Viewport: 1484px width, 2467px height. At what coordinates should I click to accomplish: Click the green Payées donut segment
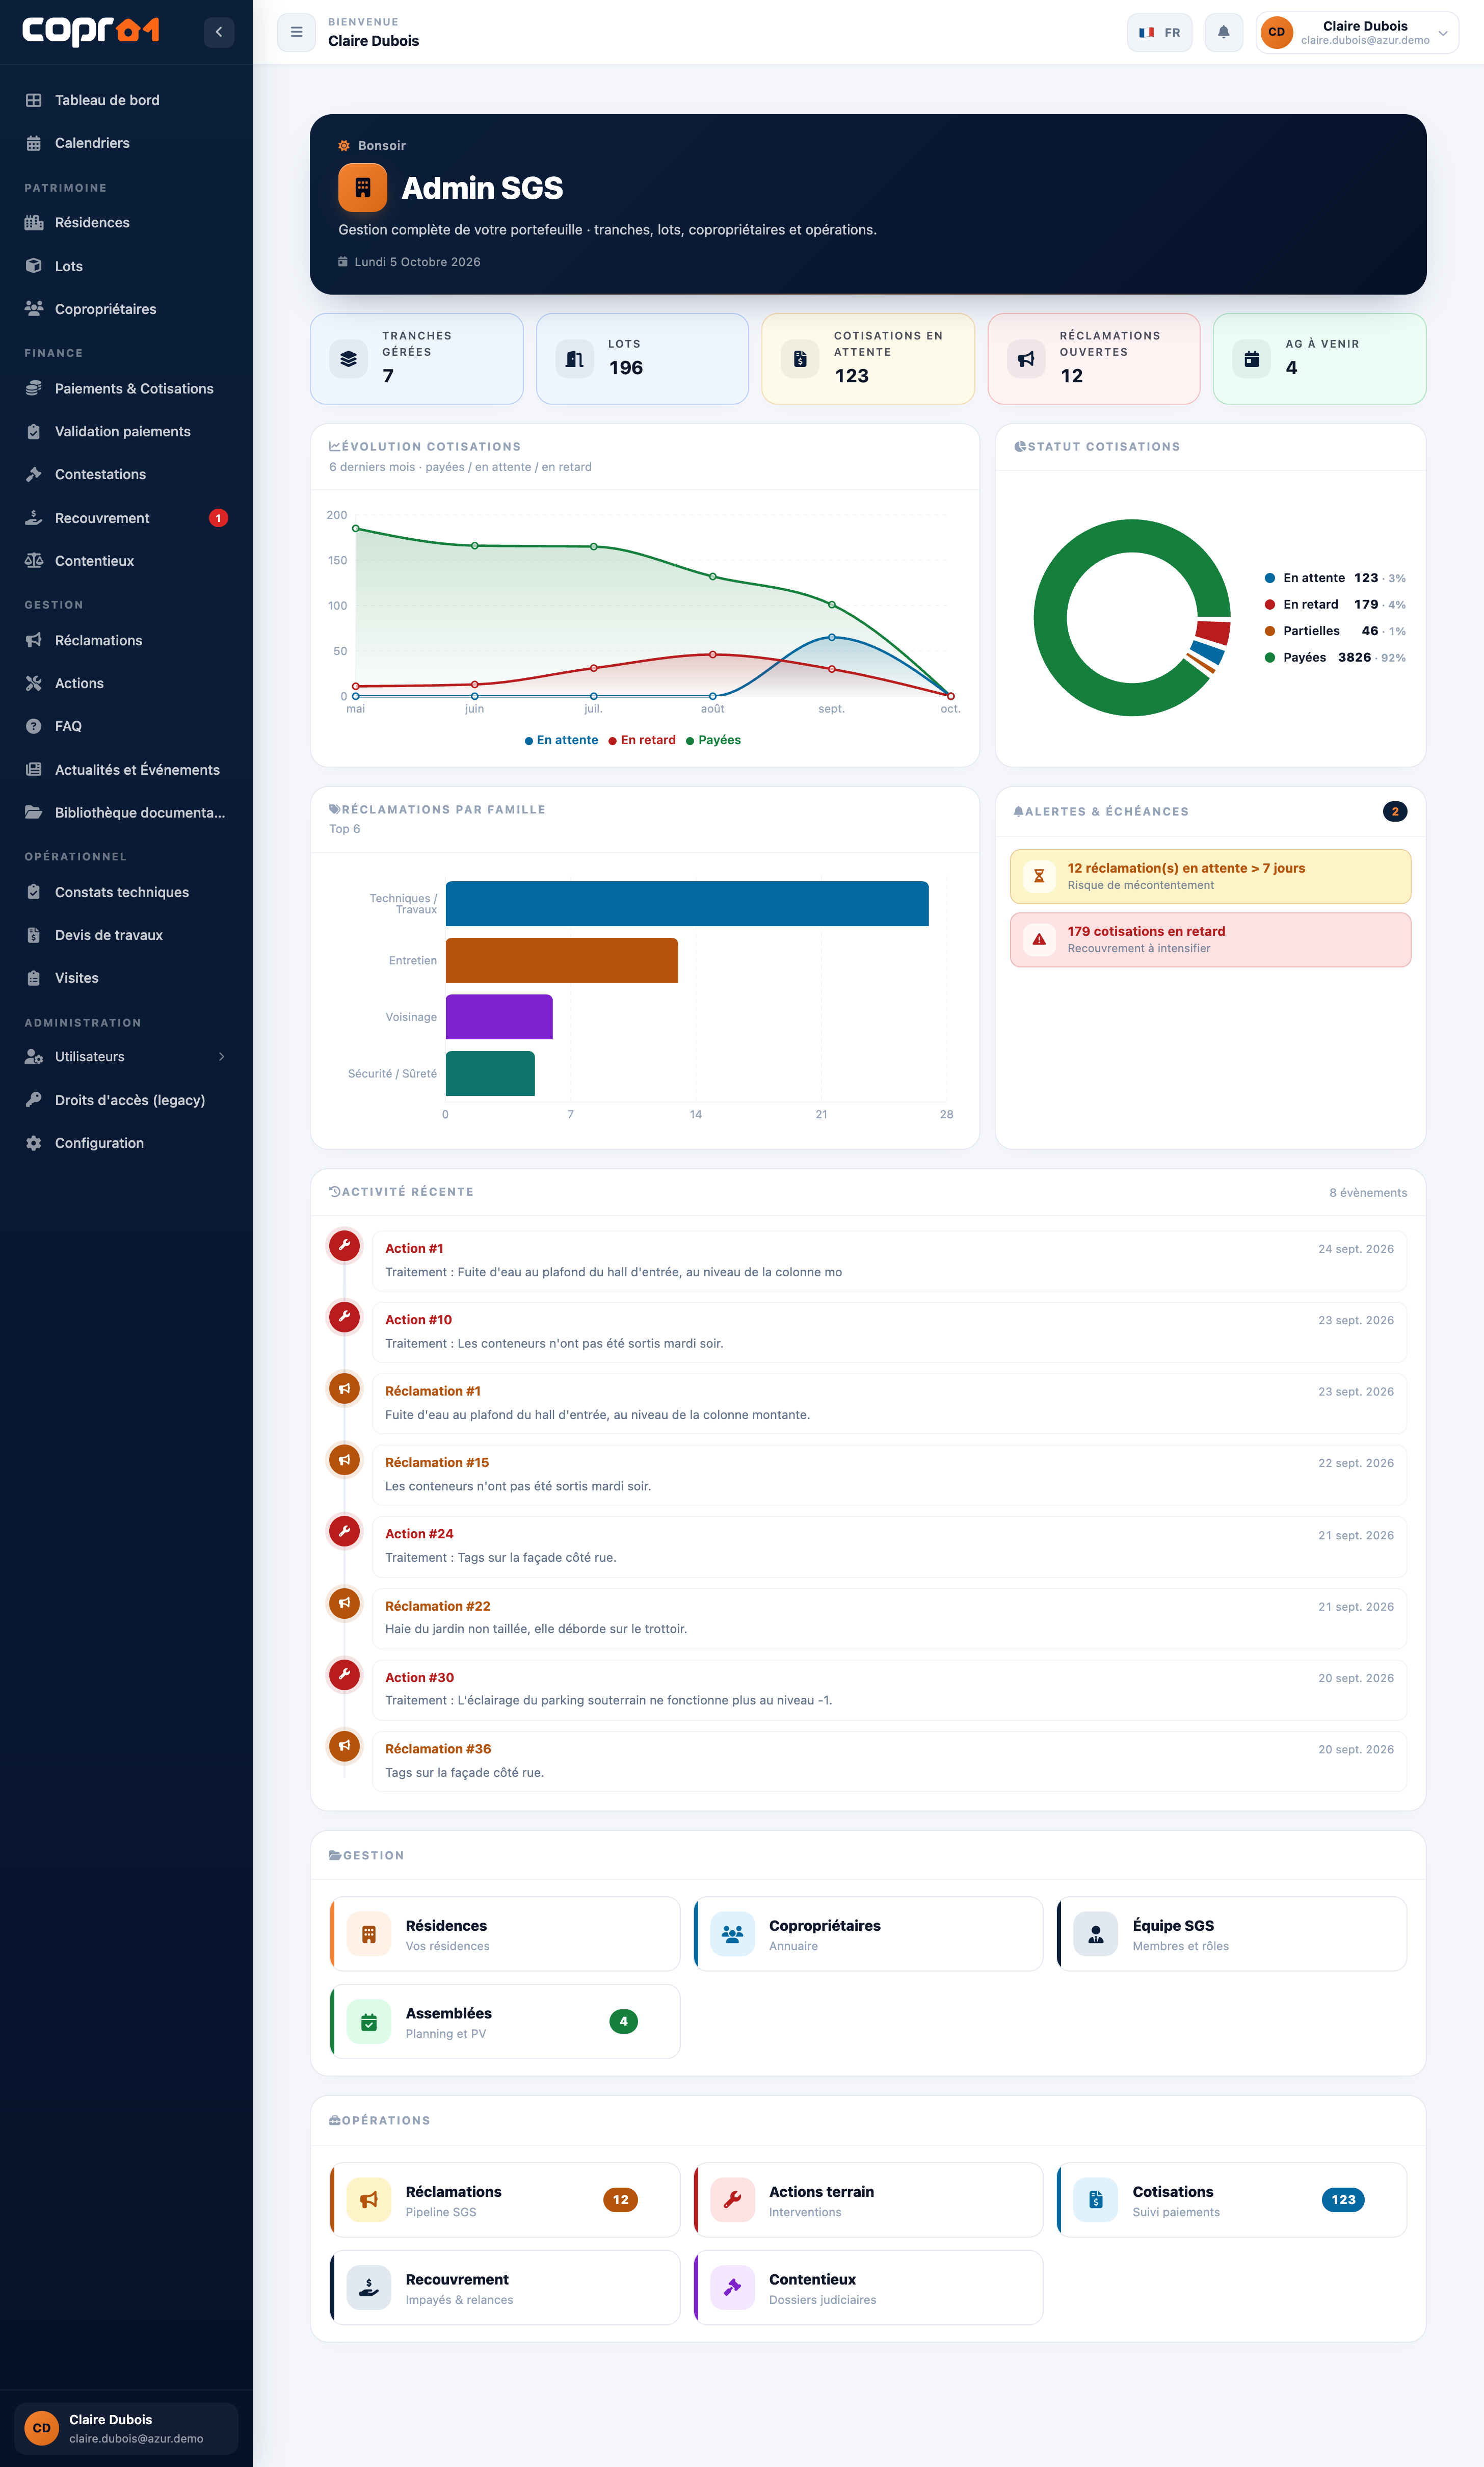point(1051,617)
